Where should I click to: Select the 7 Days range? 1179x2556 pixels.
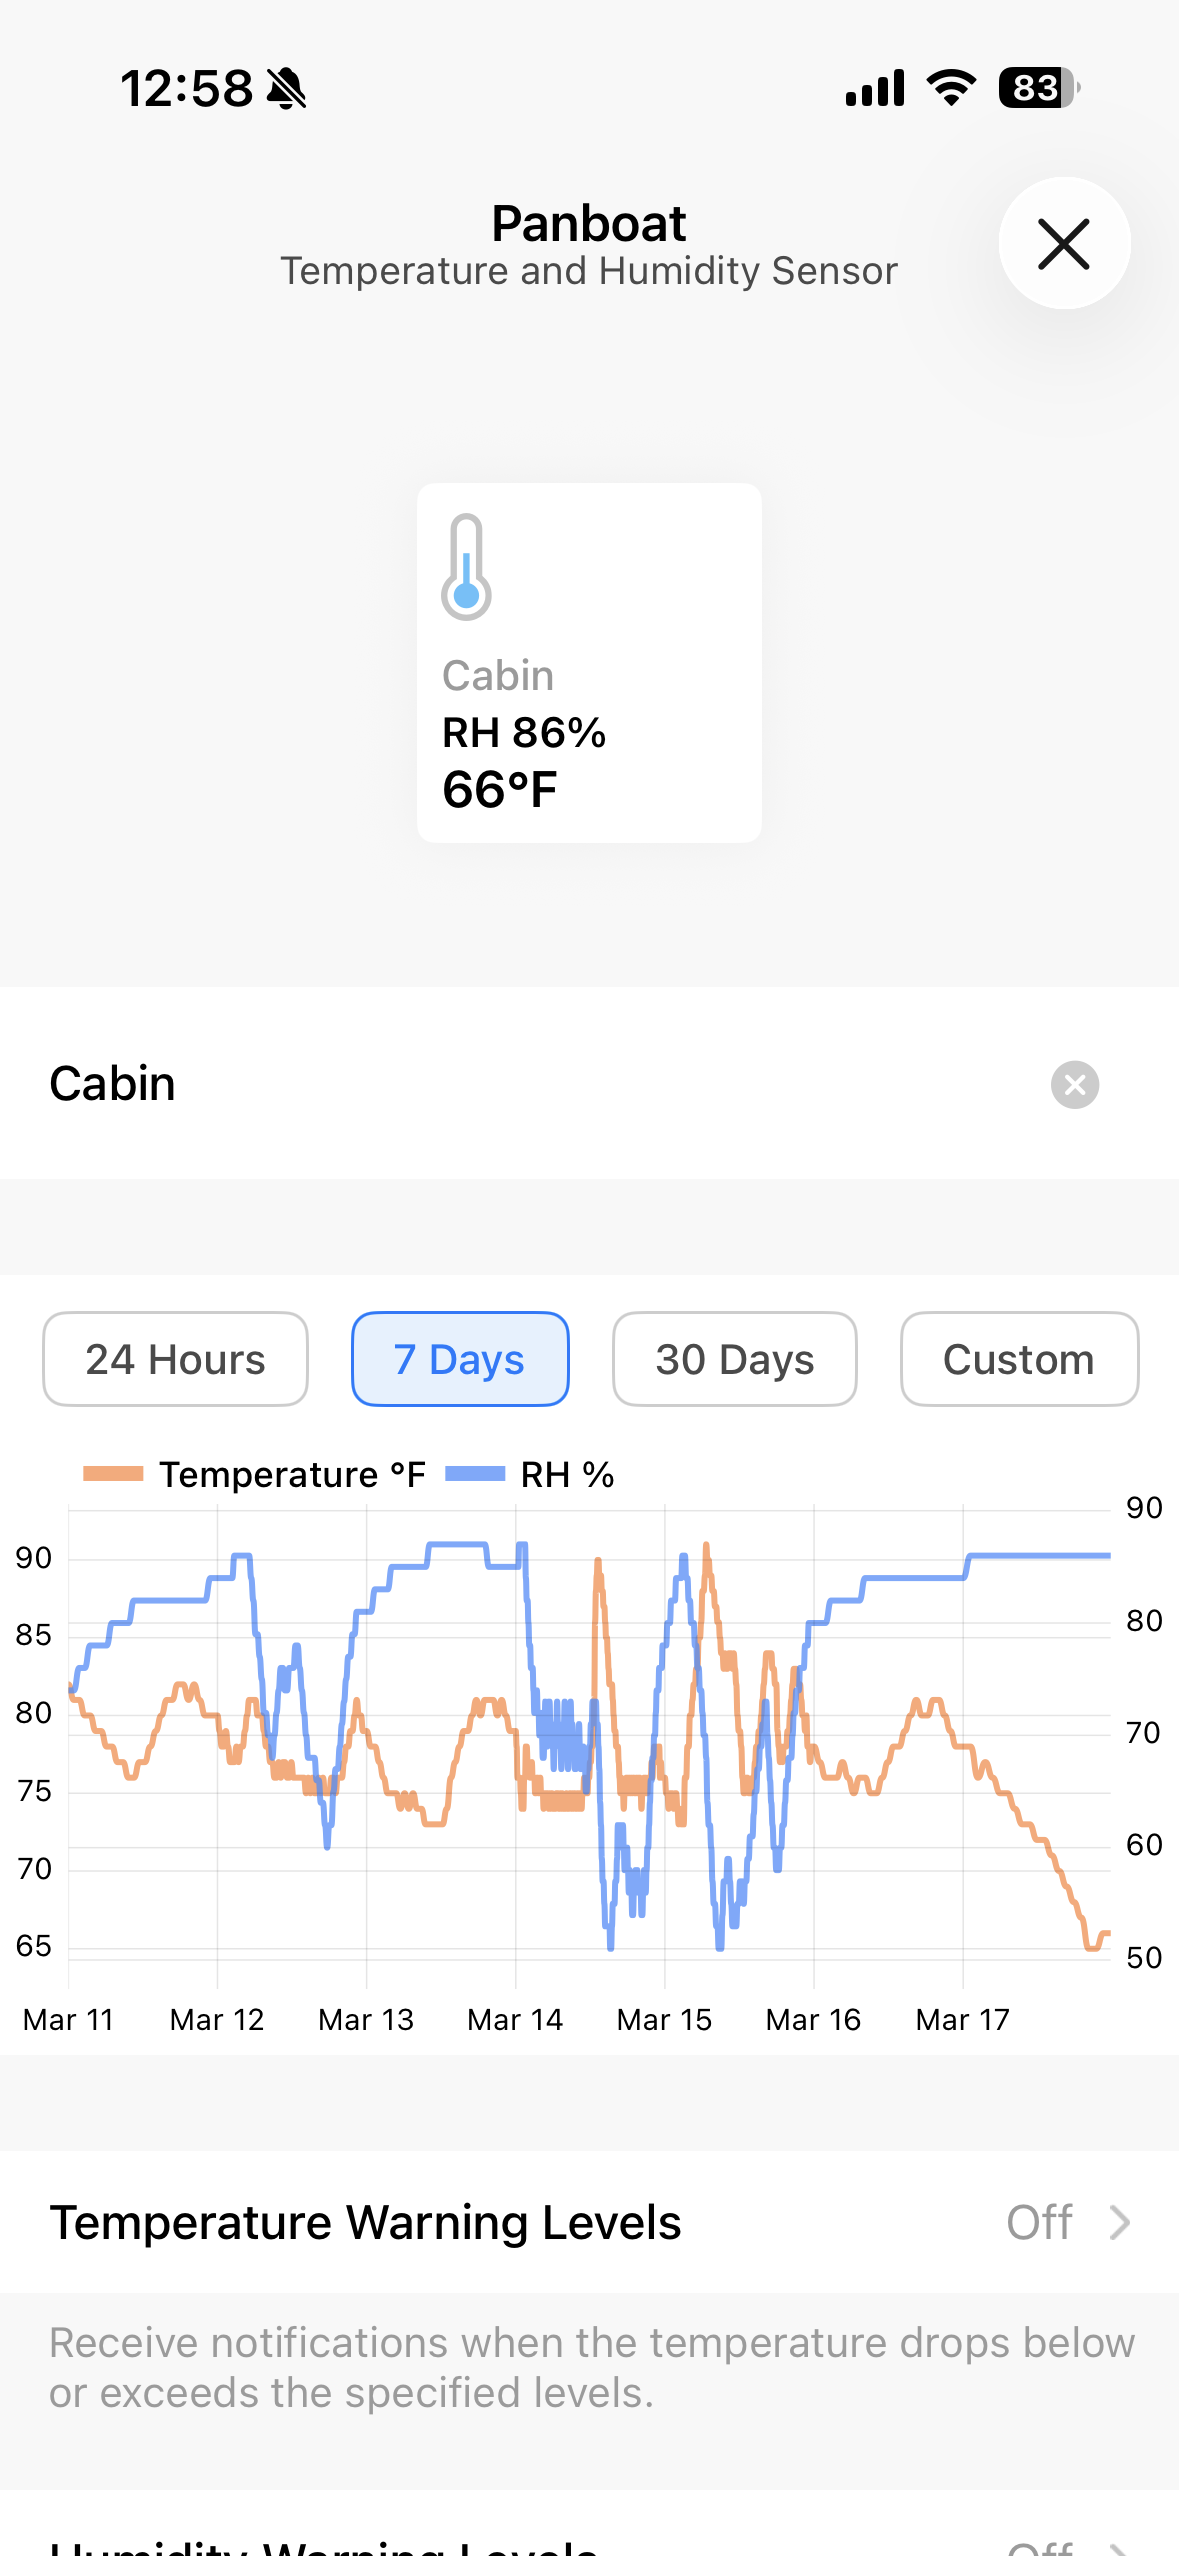460,1359
